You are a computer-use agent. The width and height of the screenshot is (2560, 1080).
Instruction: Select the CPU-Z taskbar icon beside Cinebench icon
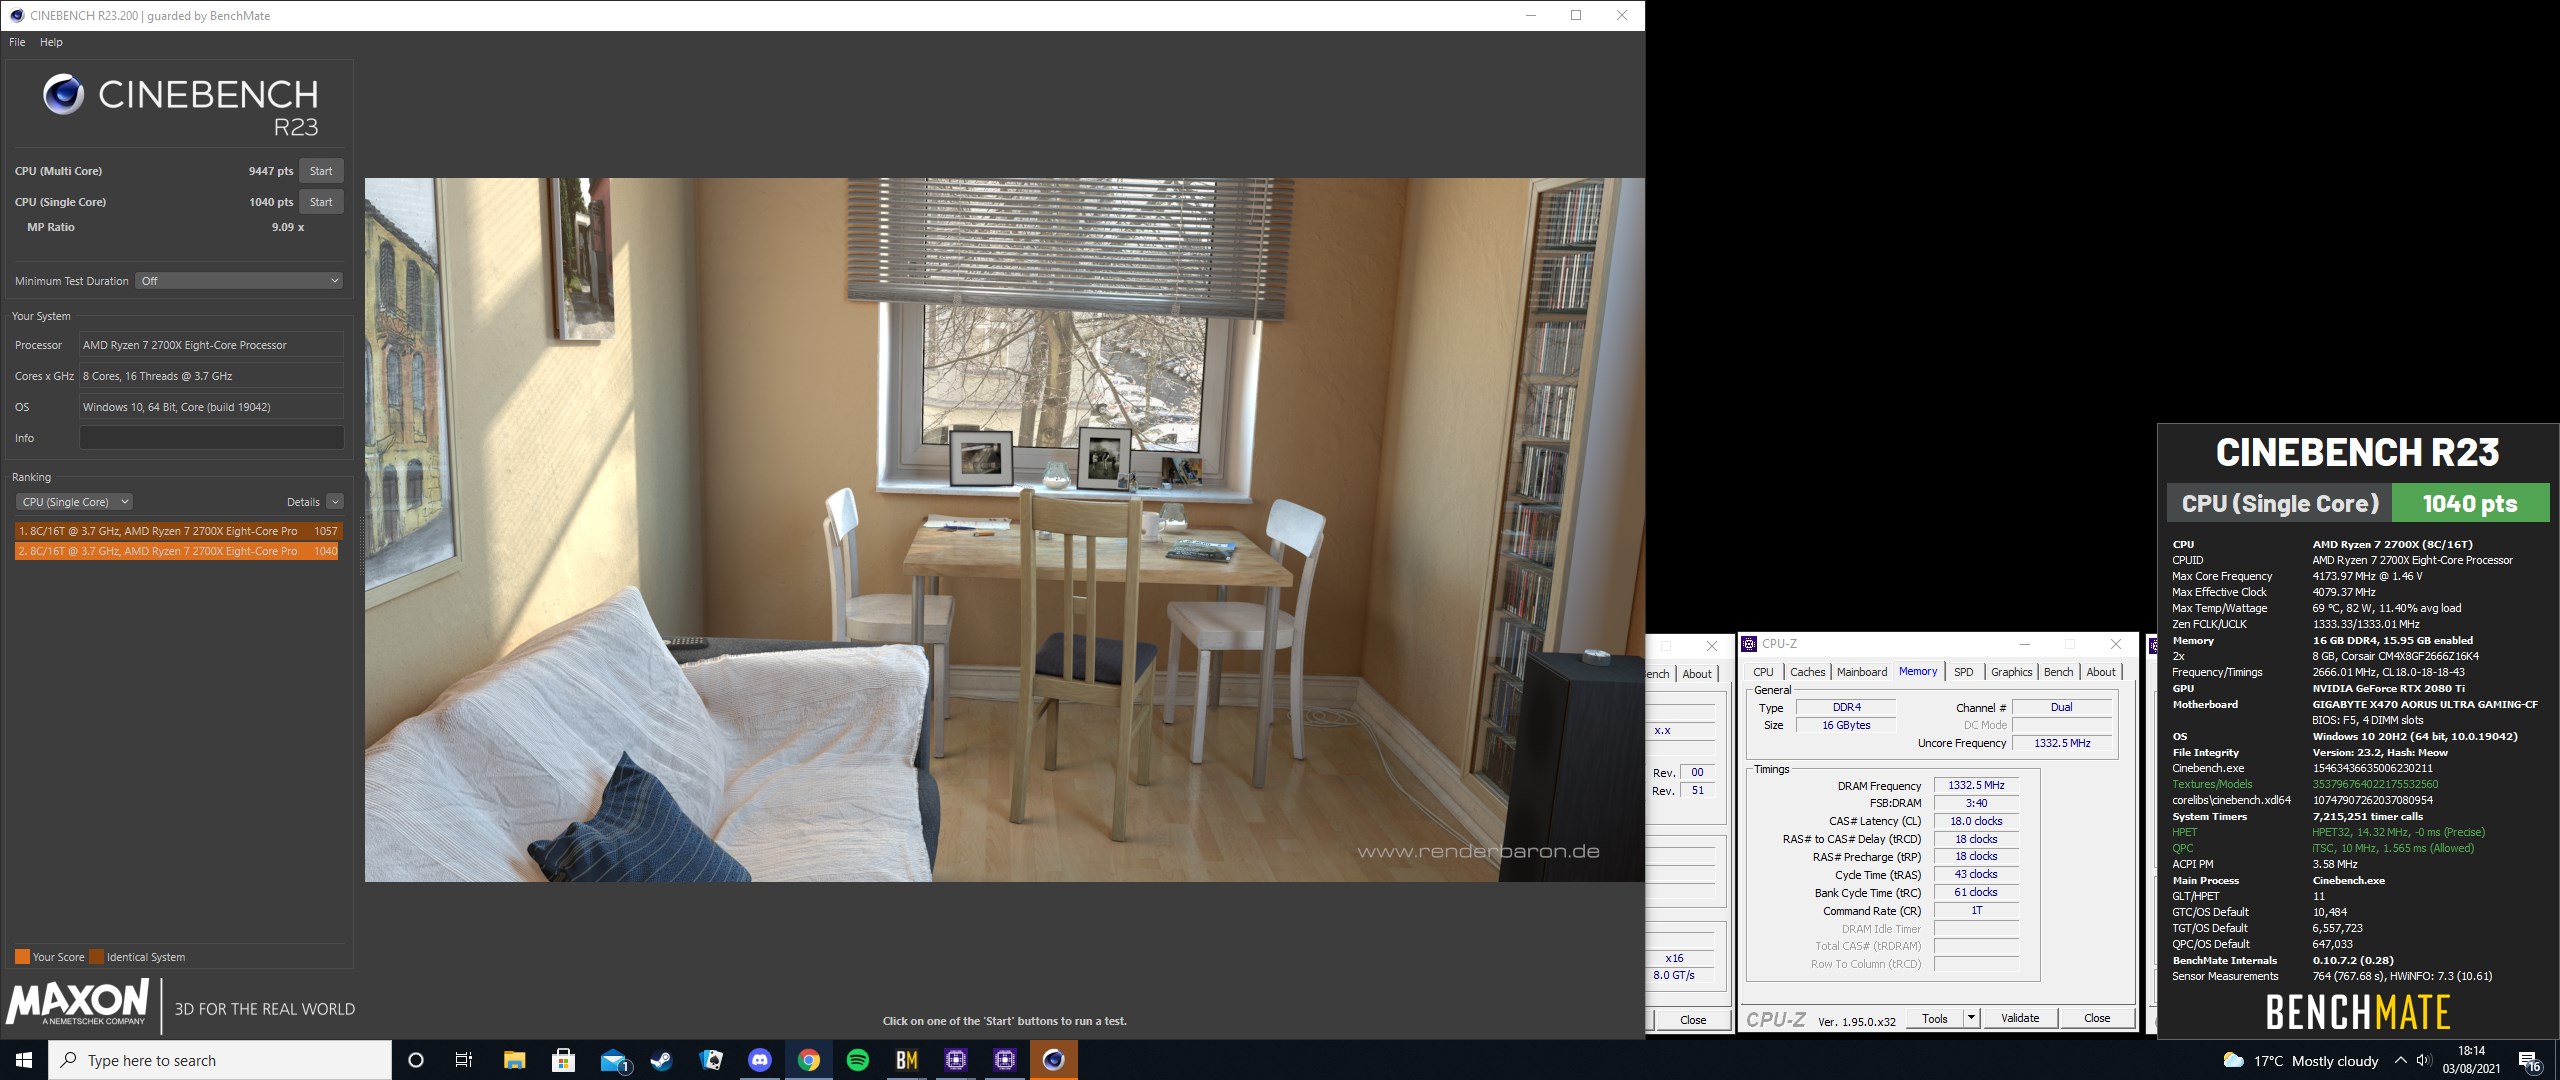(1005, 1060)
